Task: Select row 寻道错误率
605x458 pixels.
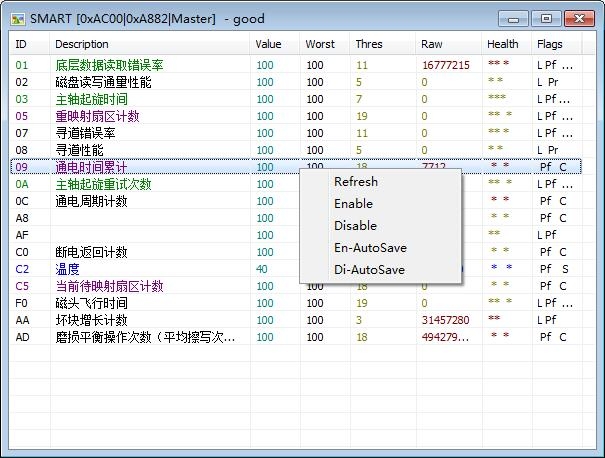Action: tap(296, 133)
